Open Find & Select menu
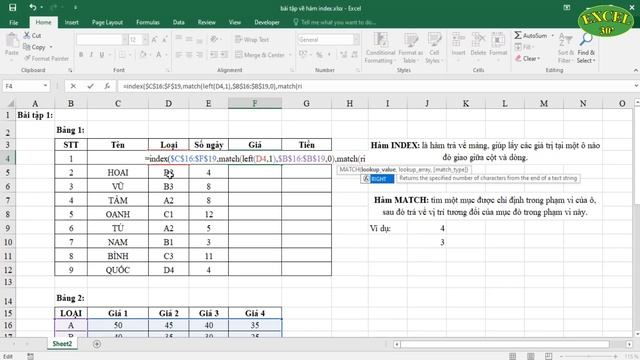The height and width of the screenshot is (360, 640). 586,48
